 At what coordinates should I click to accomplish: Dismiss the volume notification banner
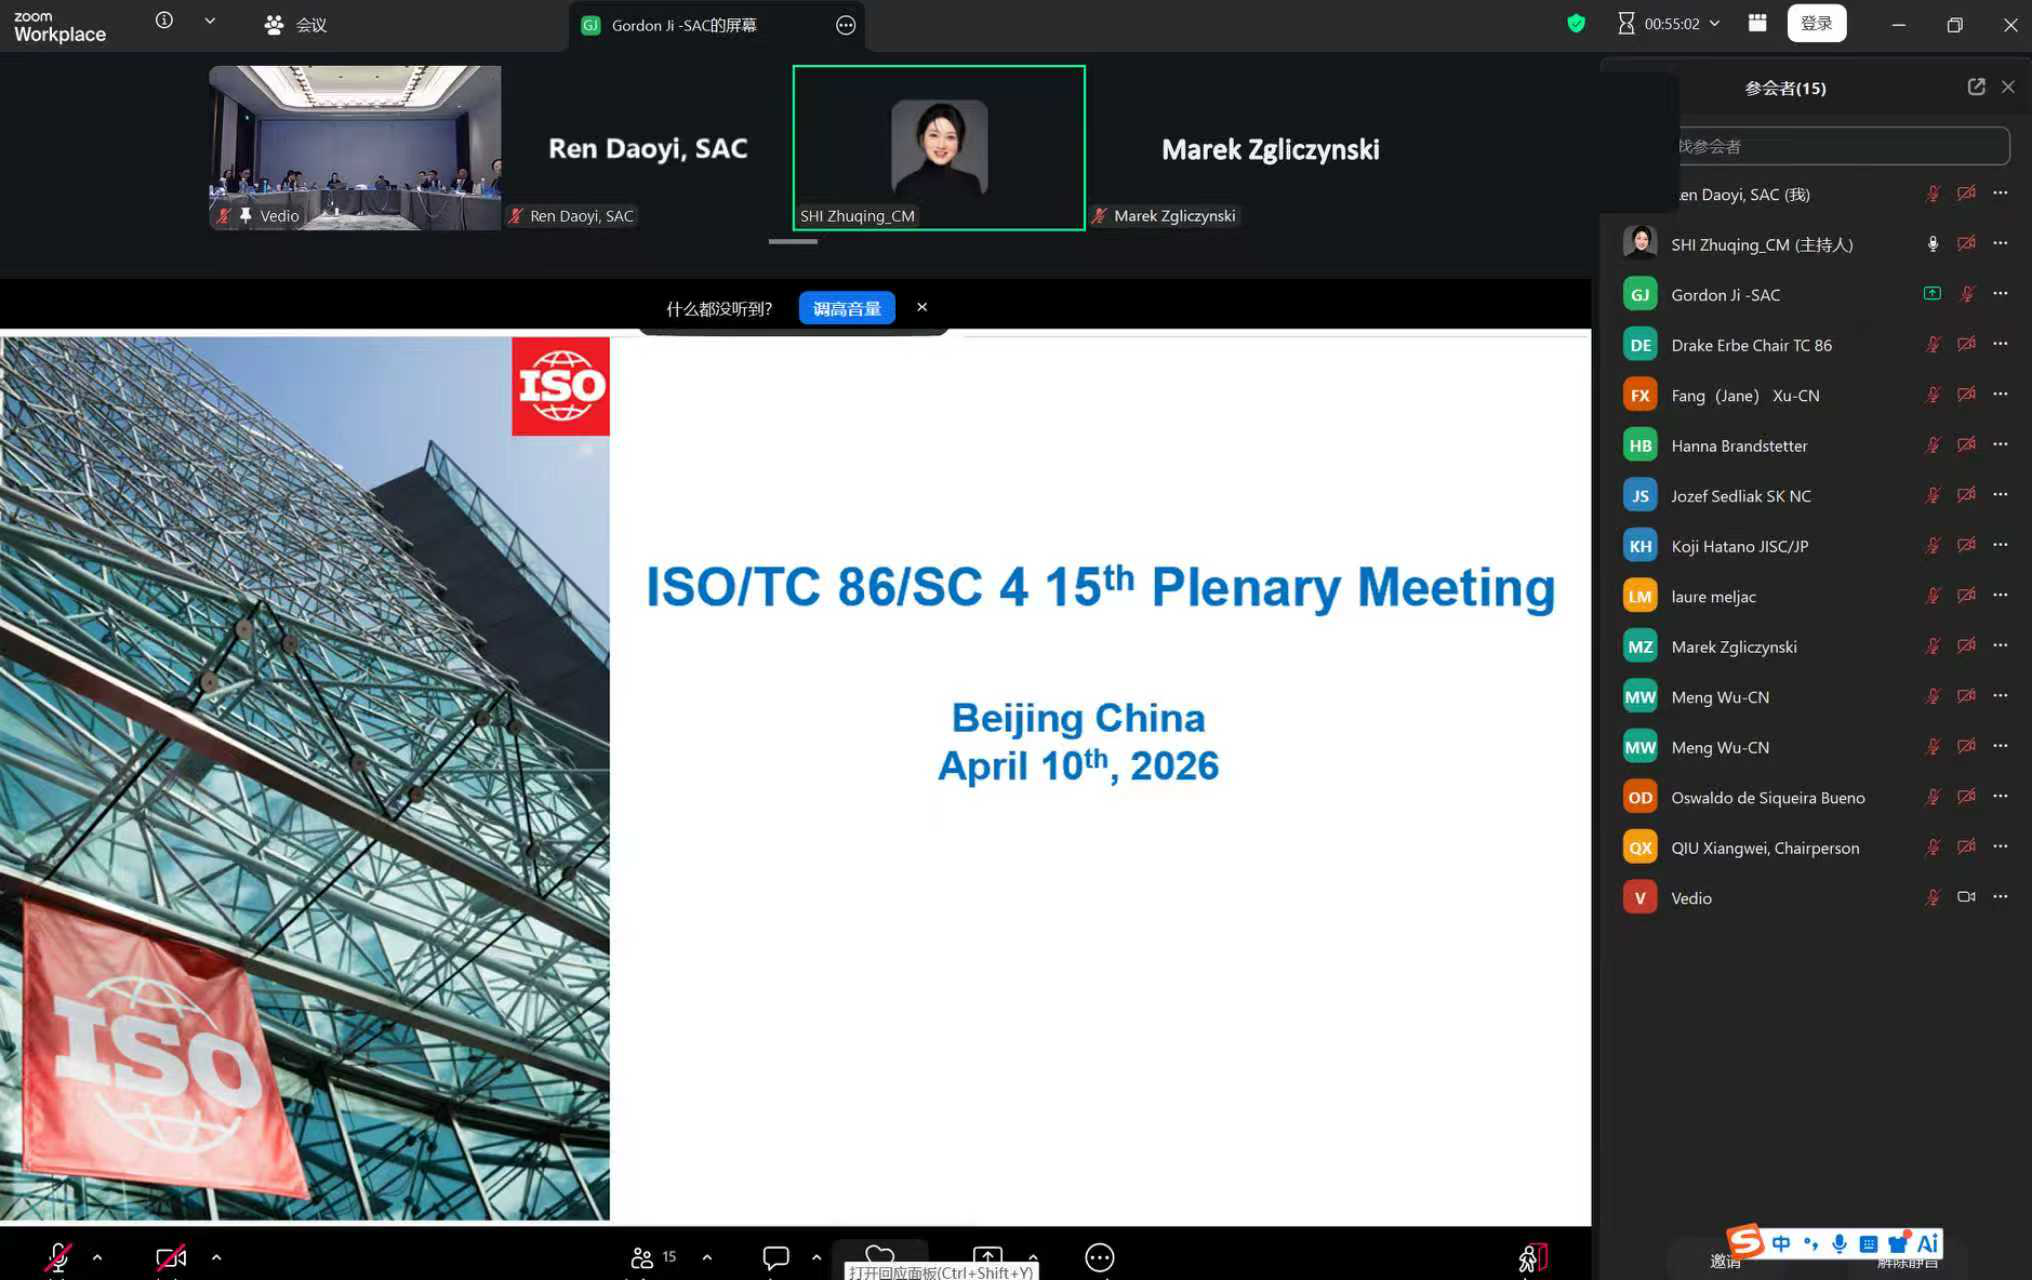tap(922, 307)
